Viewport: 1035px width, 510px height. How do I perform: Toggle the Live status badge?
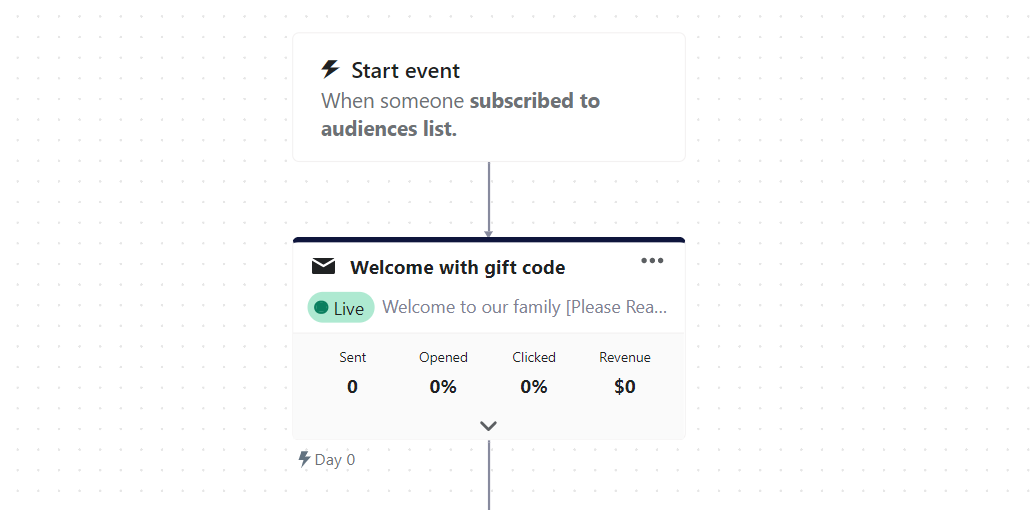(341, 308)
